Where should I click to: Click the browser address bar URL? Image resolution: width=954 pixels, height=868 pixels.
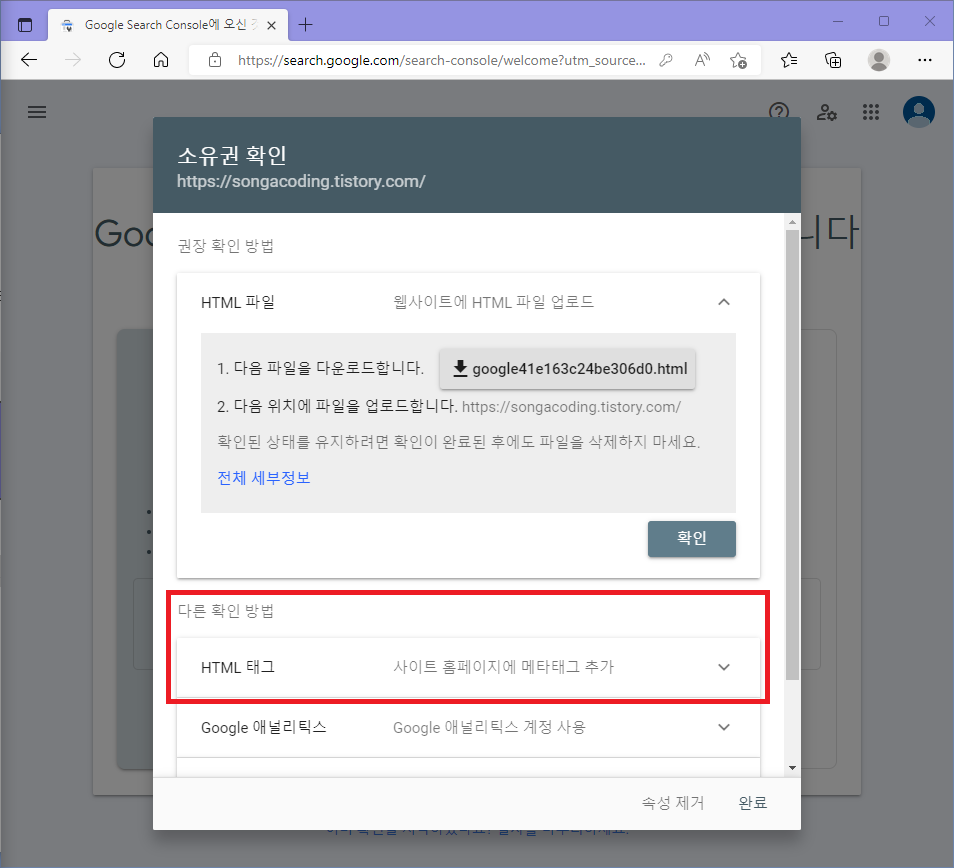tap(441, 60)
